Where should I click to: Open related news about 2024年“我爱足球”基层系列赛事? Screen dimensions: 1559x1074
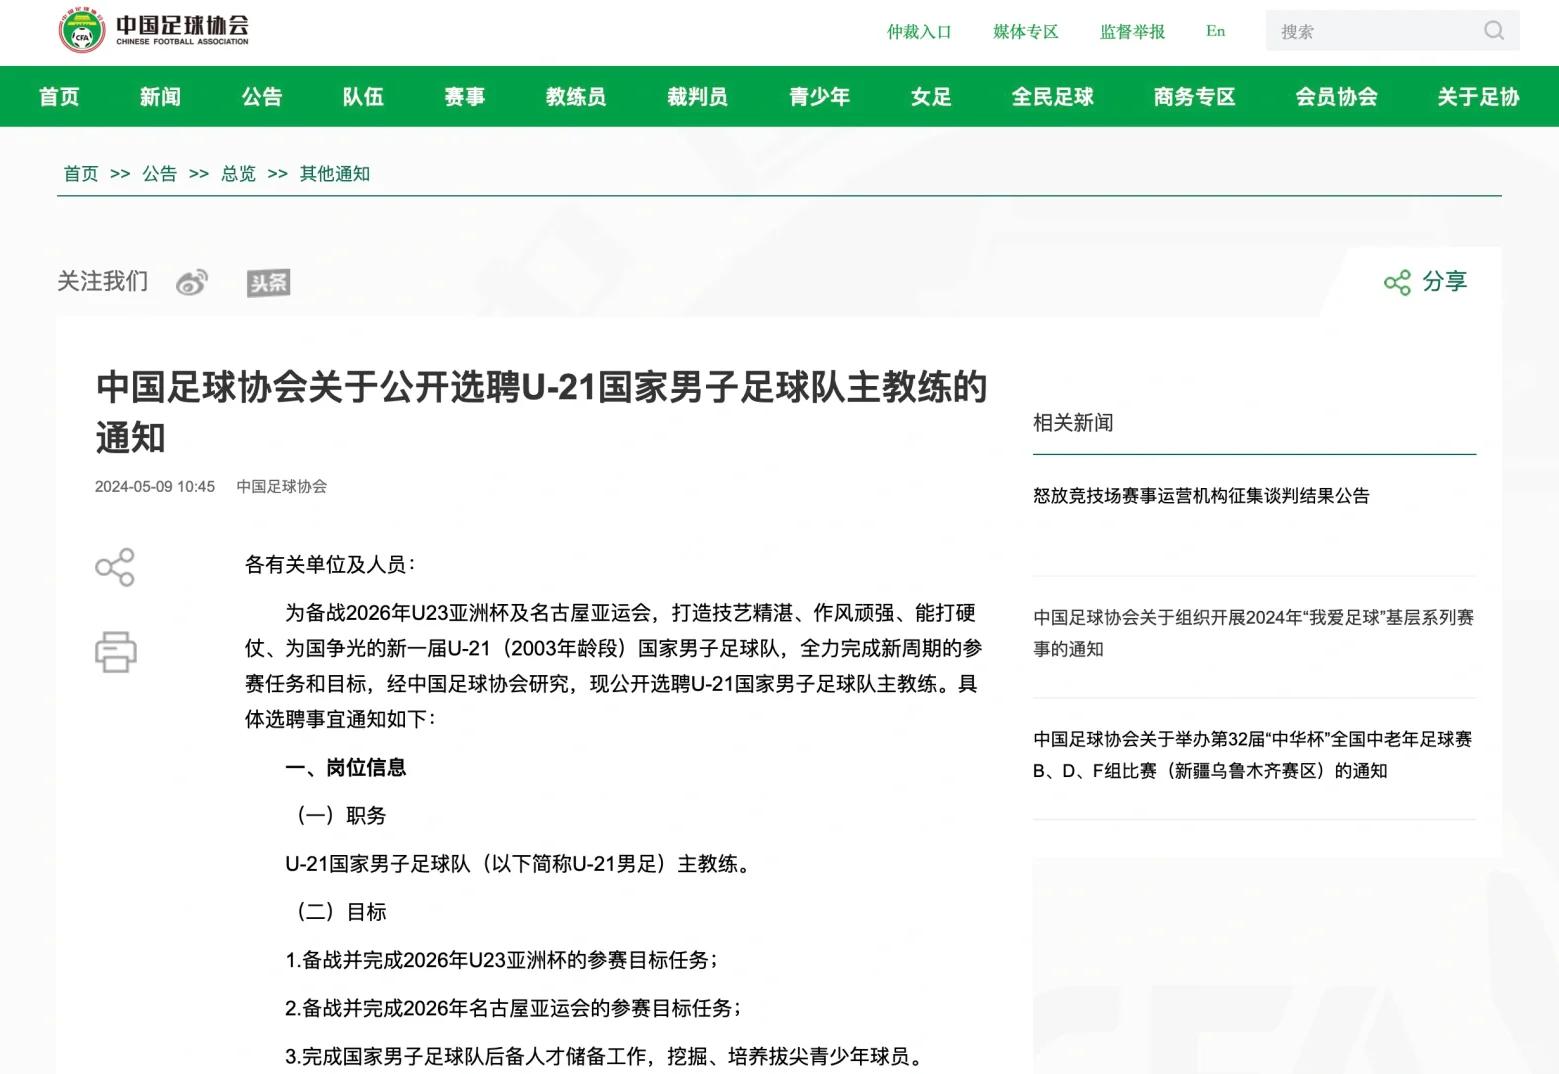[1254, 633]
